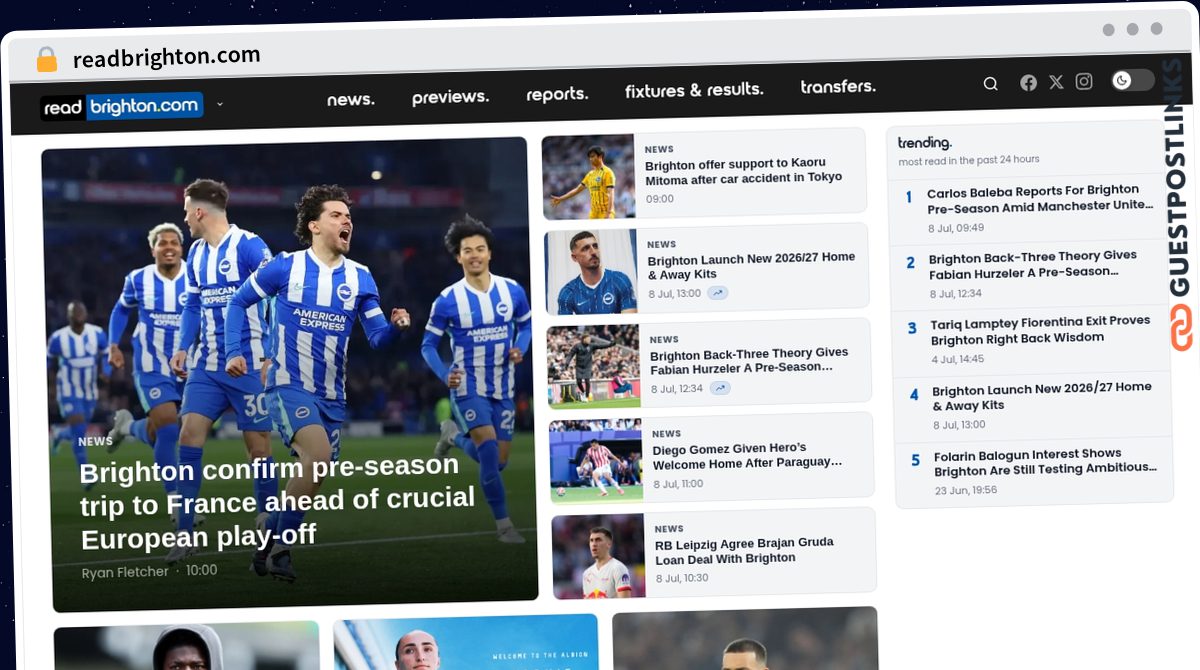Open the transfers. menu item
Screen dimensions: 1200x670
coord(838,87)
